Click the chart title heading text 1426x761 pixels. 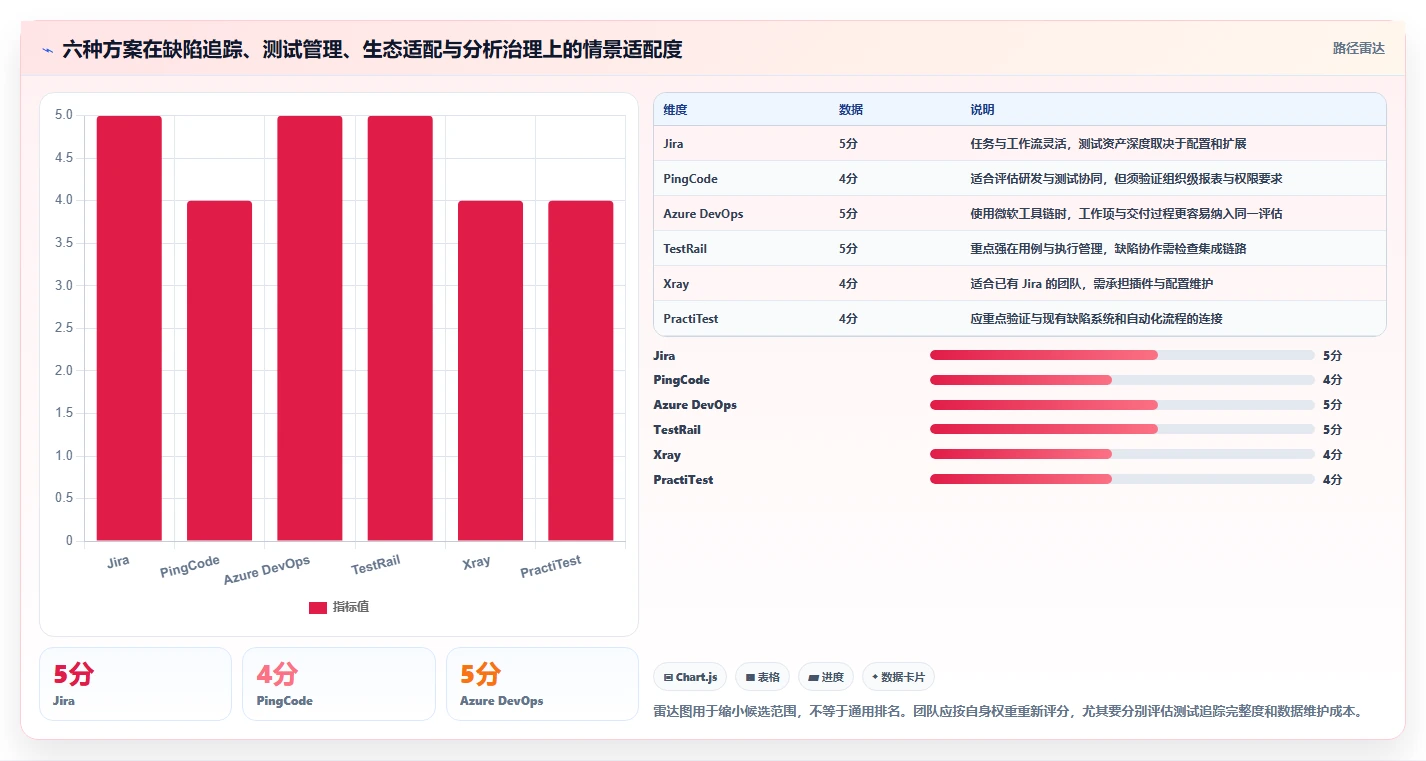(372, 50)
